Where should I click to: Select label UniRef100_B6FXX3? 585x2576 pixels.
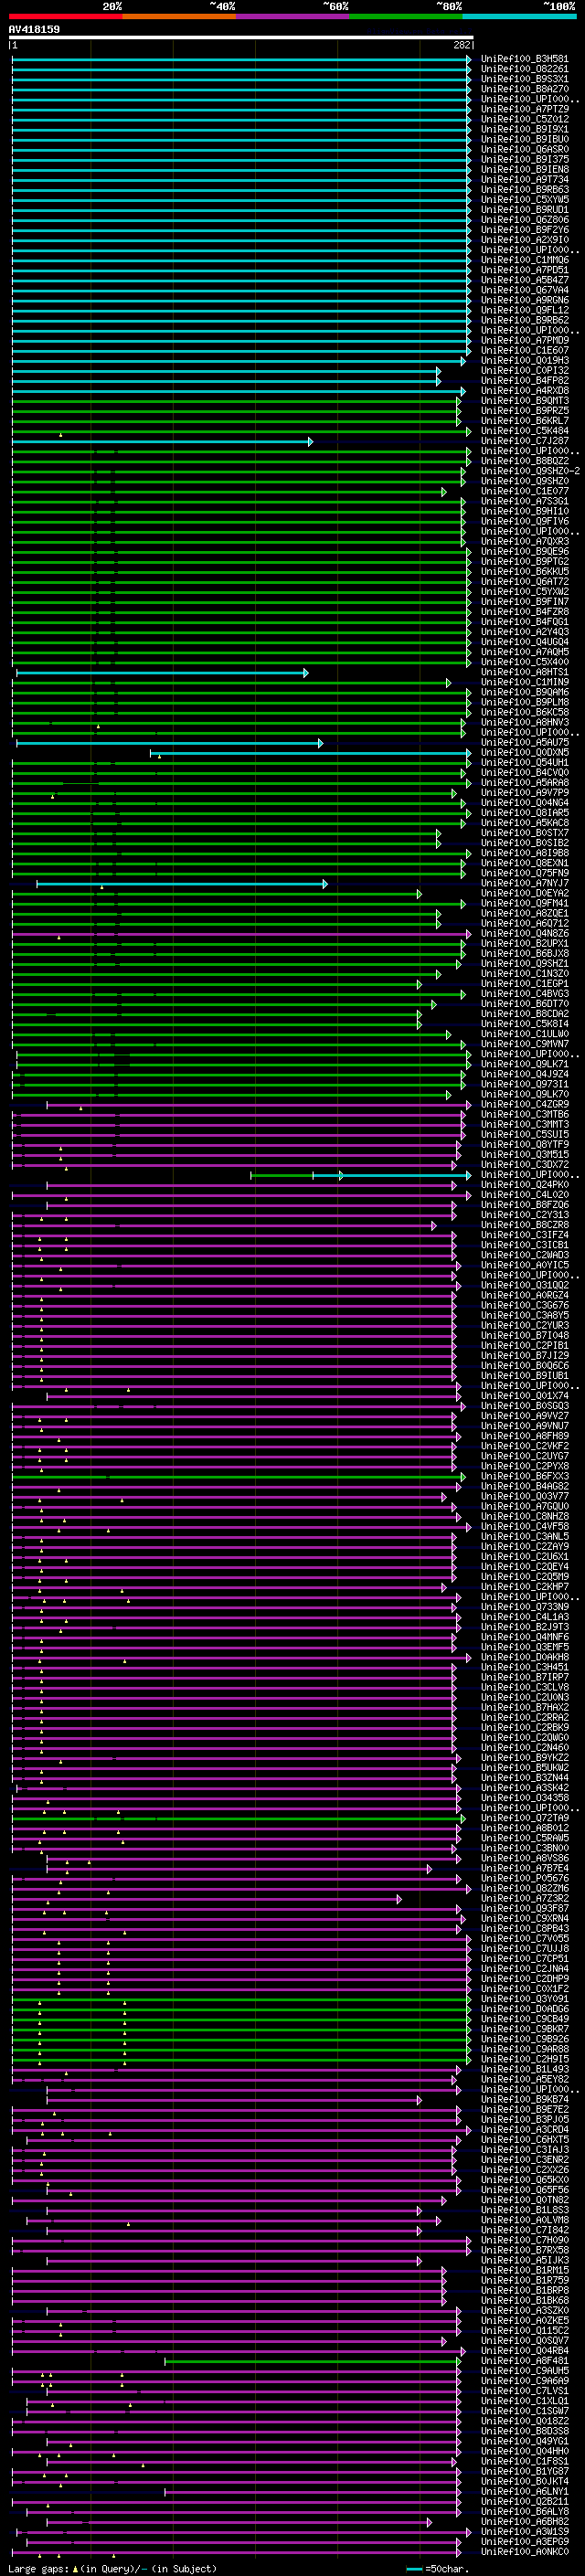[x=525, y=1476]
